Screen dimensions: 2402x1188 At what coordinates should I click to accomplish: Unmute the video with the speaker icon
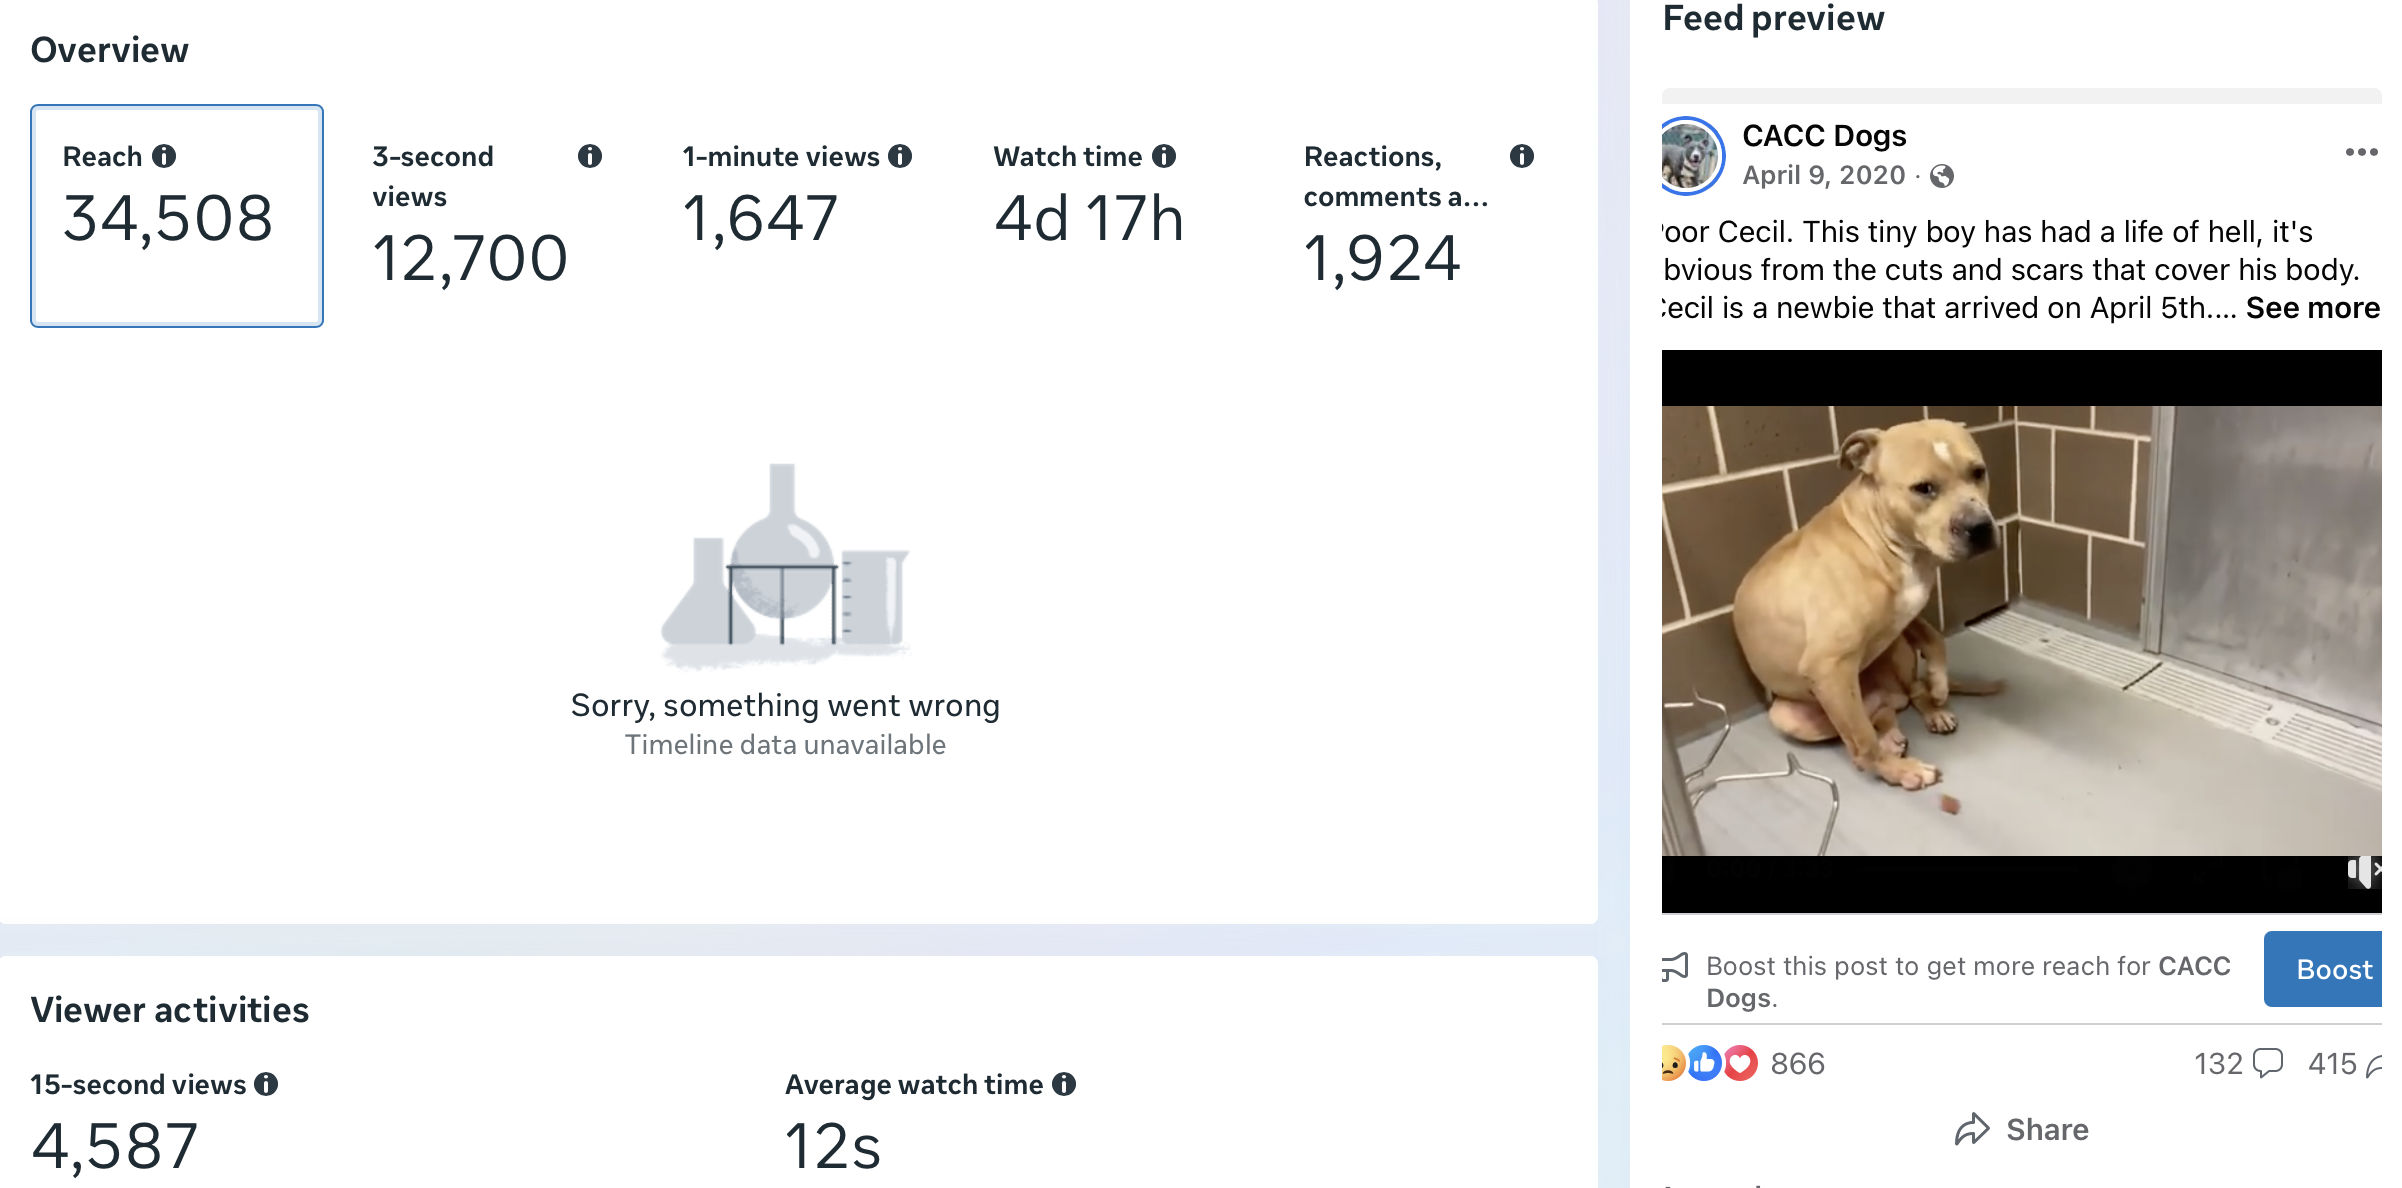tap(2364, 870)
